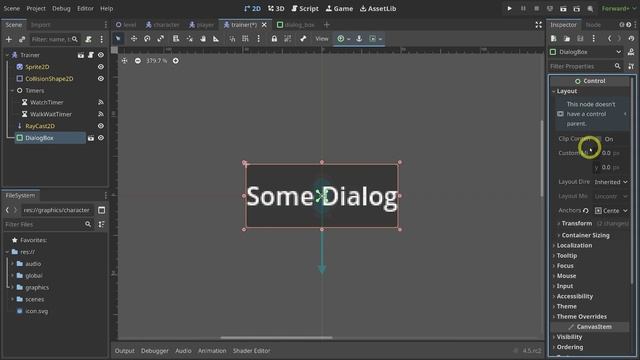The width and height of the screenshot is (640, 360).
Task: Toggle distraction-free mode expand icon
Action: coord(538,25)
